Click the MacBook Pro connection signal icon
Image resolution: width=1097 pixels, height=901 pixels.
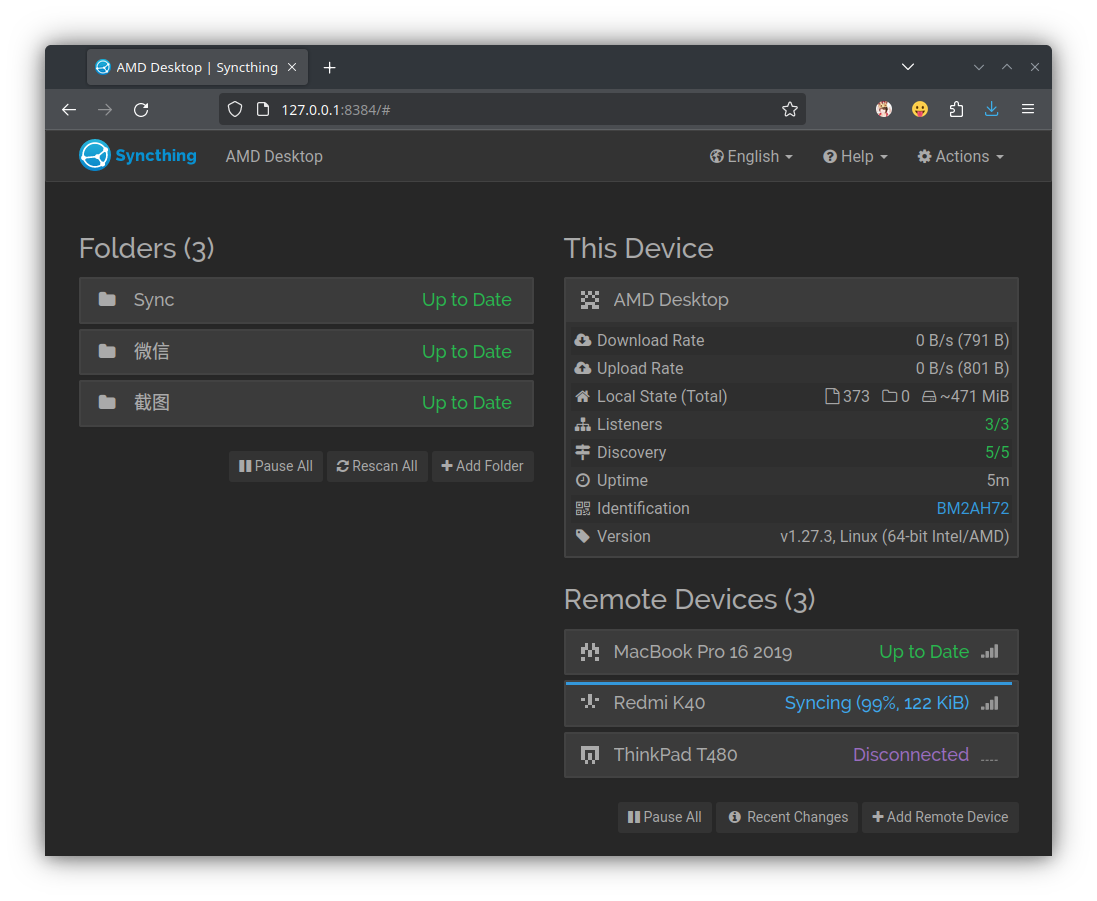(989, 652)
